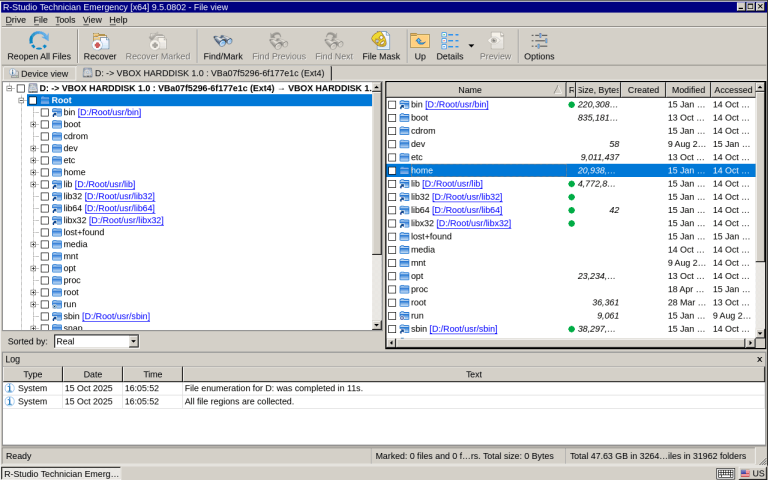Mark the home folder checkbox in file list

(x=392, y=171)
